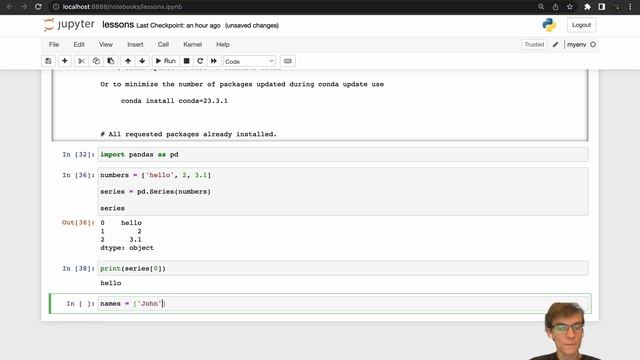This screenshot has height=360, width=640.
Task: Click conda install conda=23.3.1 output line
Action: 174,101
